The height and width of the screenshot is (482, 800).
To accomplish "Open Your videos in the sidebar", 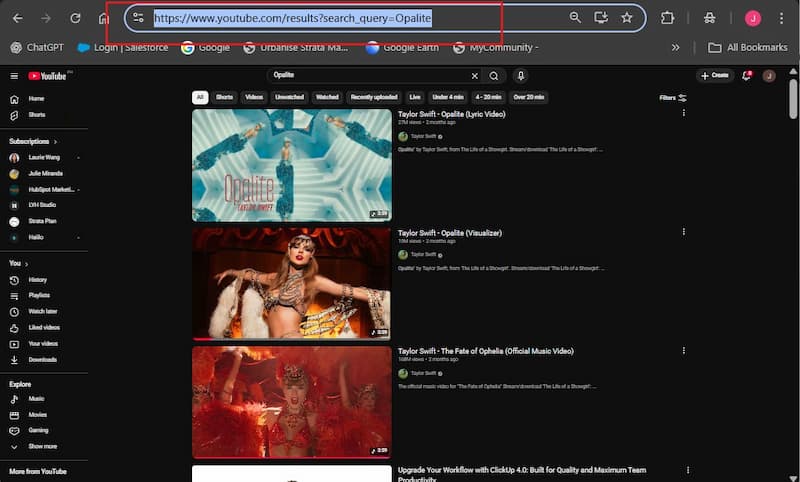I will 44,344.
